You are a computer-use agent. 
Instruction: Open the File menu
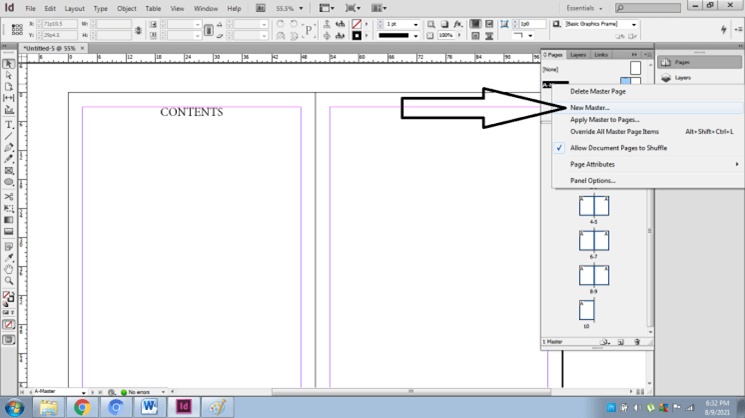(30, 9)
